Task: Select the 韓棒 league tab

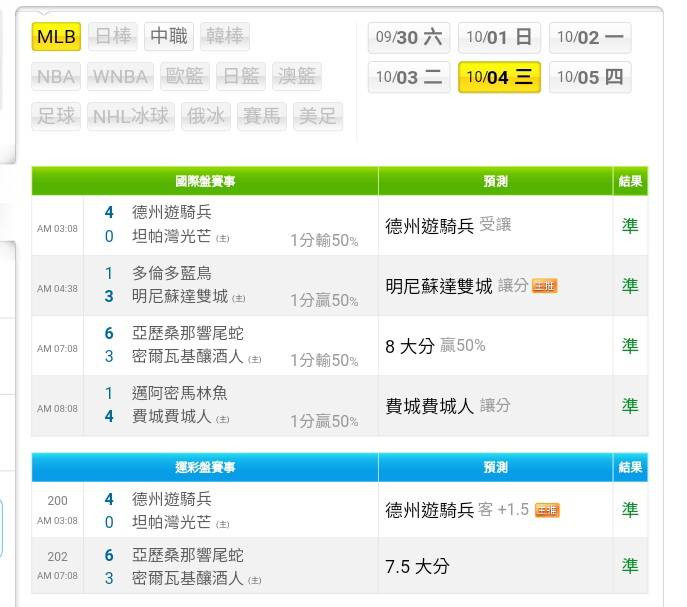Action: click(225, 36)
